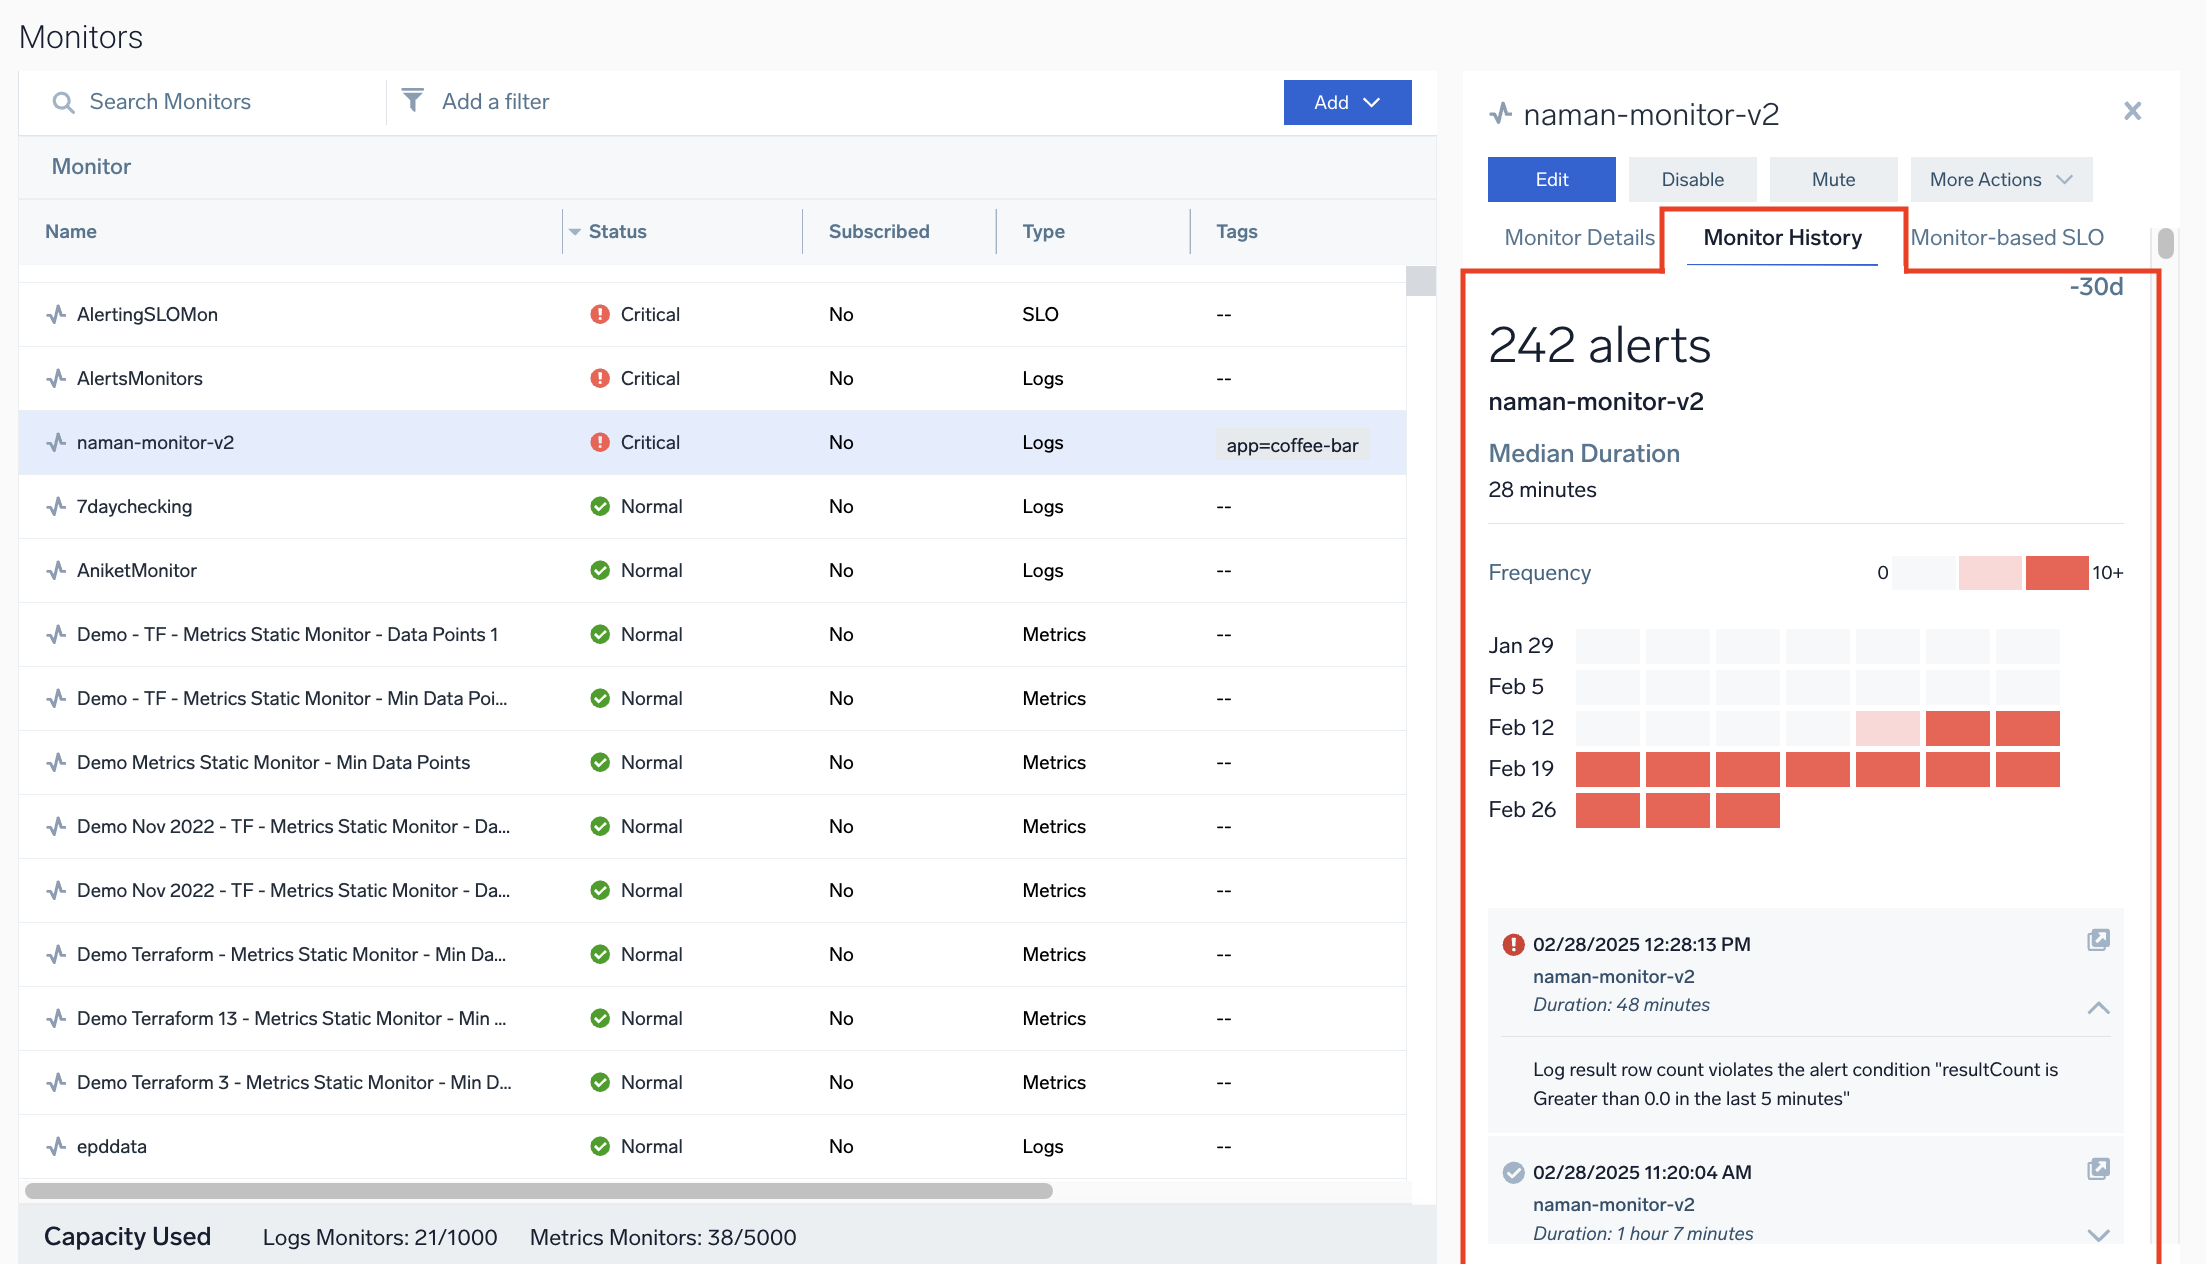Expand the 11:20:04 AM alert details chevron
This screenshot has width=2206, height=1264.
point(2098,1235)
